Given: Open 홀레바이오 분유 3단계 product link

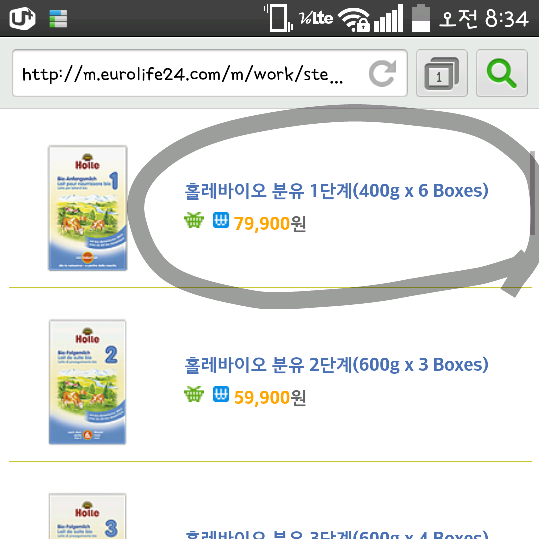Looking at the screenshot, I should click(x=336, y=534).
